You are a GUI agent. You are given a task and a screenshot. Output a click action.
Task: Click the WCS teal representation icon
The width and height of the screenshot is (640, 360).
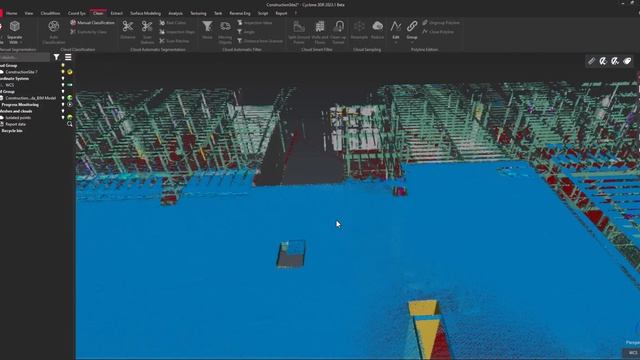coord(70,85)
